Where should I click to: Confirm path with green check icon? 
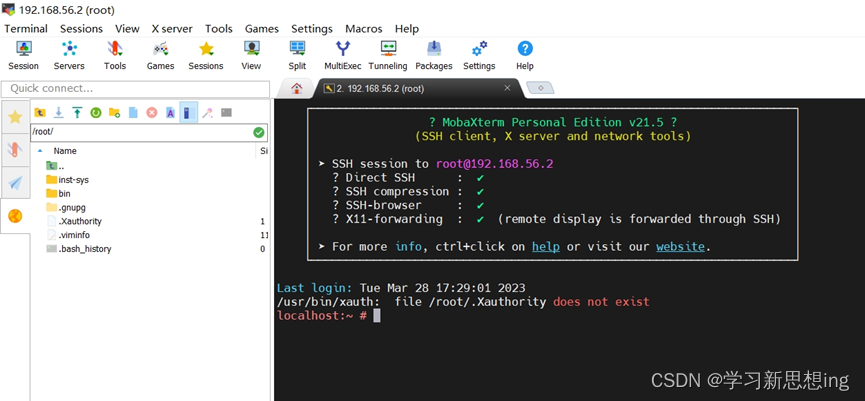click(259, 132)
